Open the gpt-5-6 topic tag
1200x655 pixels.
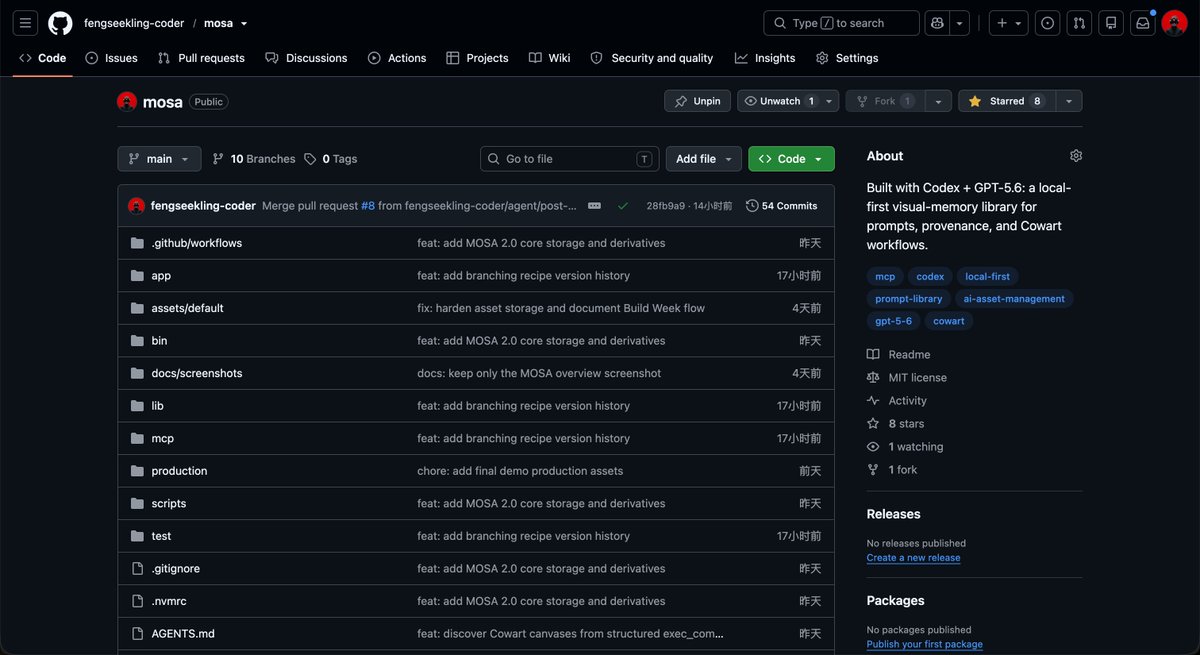[894, 321]
